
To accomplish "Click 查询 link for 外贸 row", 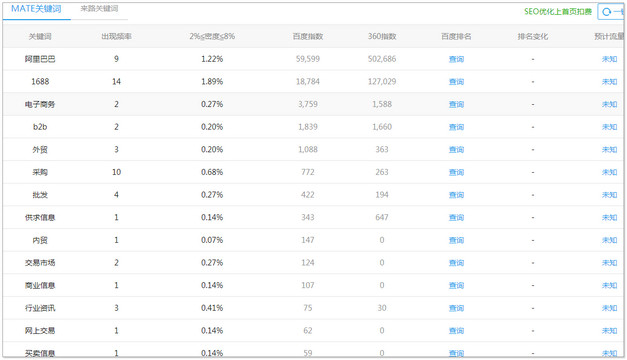I will pyautogui.click(x=456, y=150).
